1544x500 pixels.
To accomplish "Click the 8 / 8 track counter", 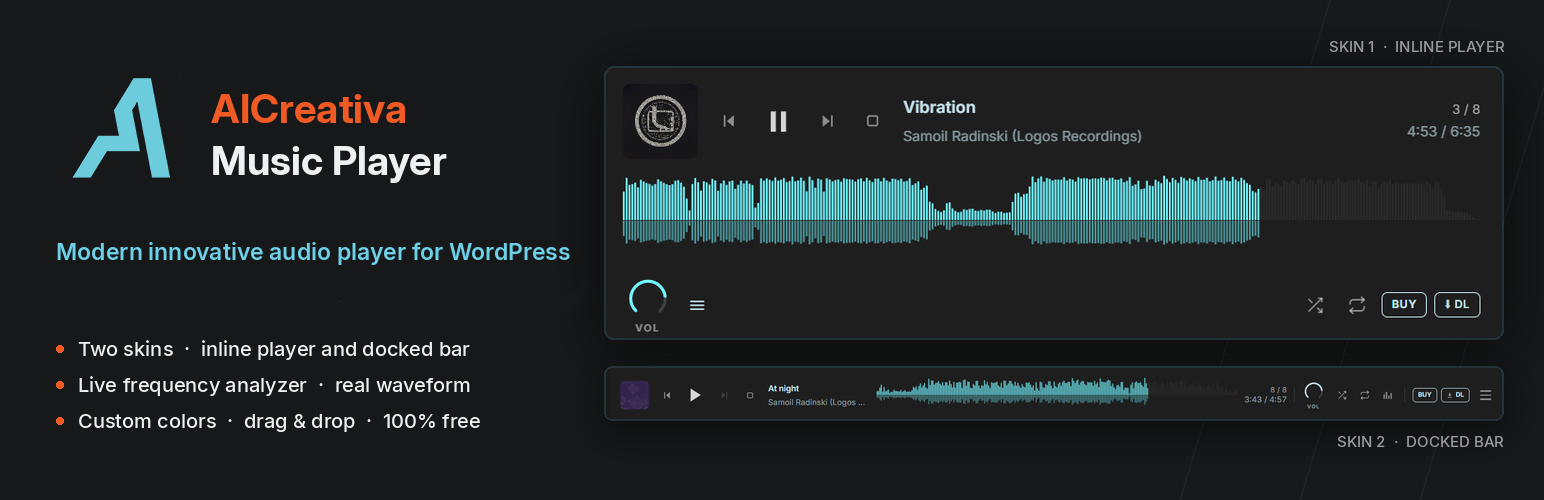I will click(1278, 389).
